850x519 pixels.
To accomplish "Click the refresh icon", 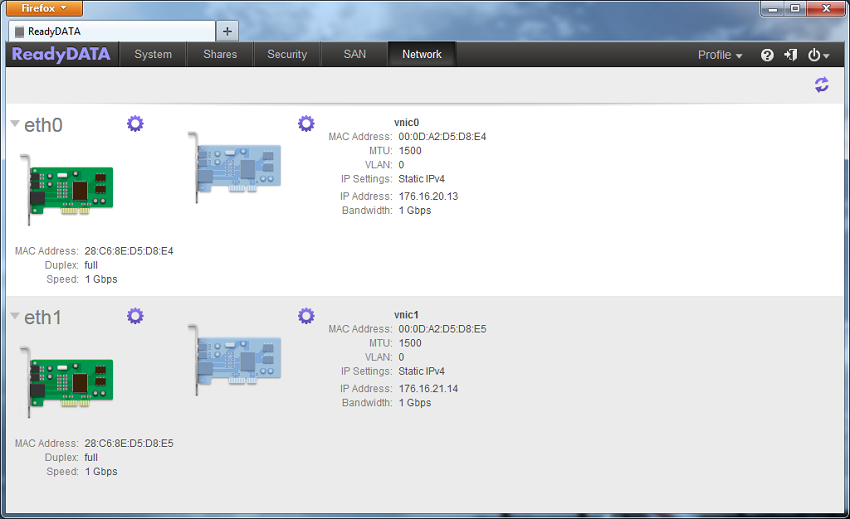I will [821, 85].
